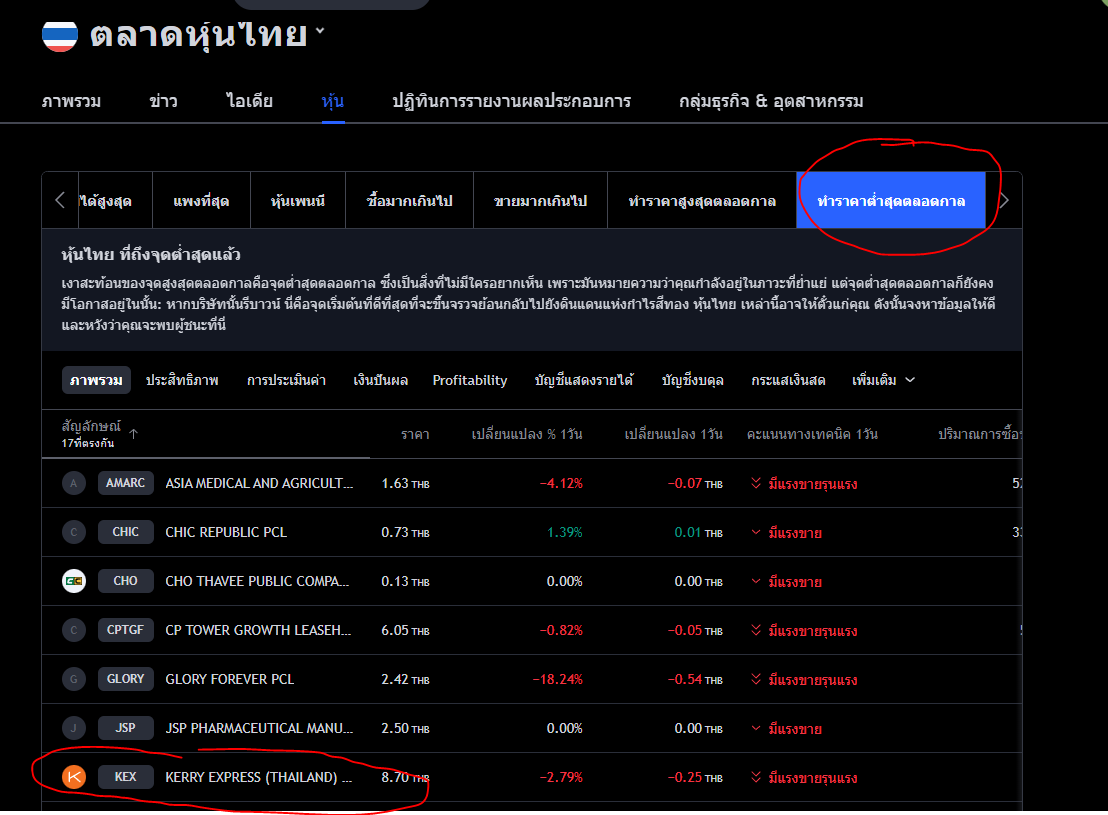Sort by เปลี่ยนแปลง % 1วัน column
The width and height of the screenshot is (1108, 815).
(526, 434)
